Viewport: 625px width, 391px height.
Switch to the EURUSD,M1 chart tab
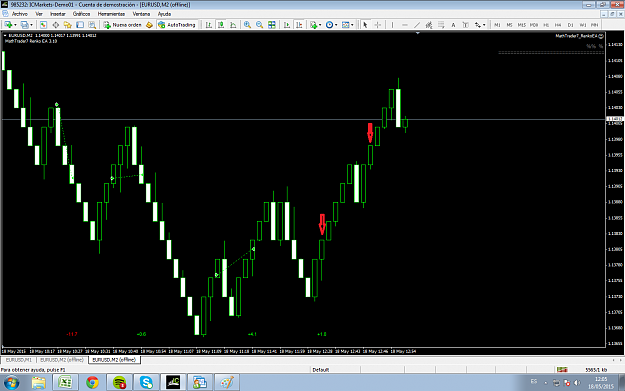[19, 360]
